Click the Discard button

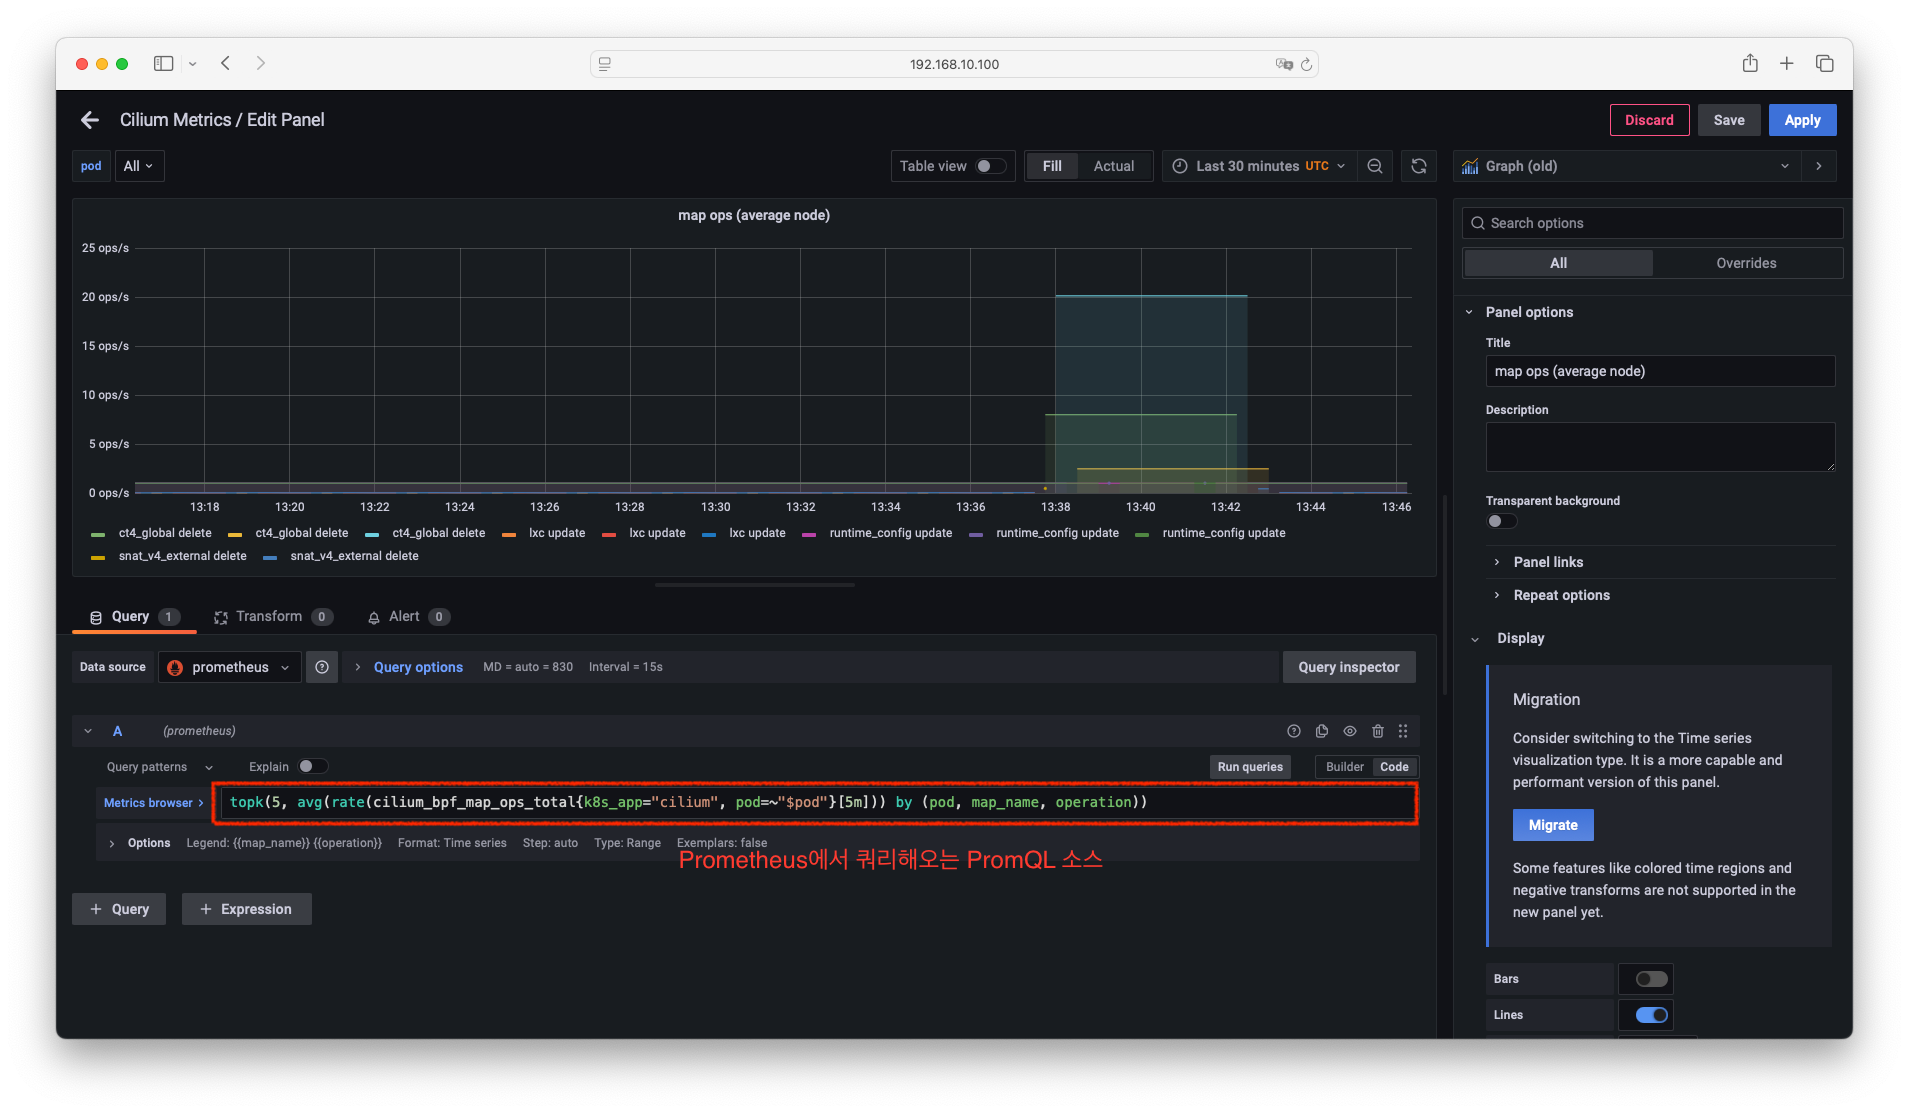tap(1649, 120)
